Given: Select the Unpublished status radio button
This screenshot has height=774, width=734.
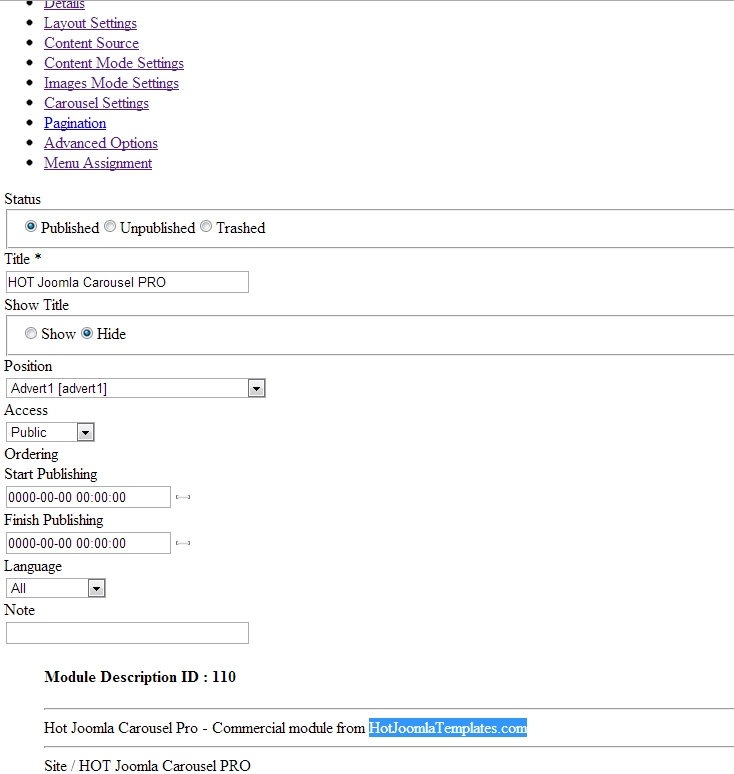Looking at the screenshot, I should pos(110,227).
